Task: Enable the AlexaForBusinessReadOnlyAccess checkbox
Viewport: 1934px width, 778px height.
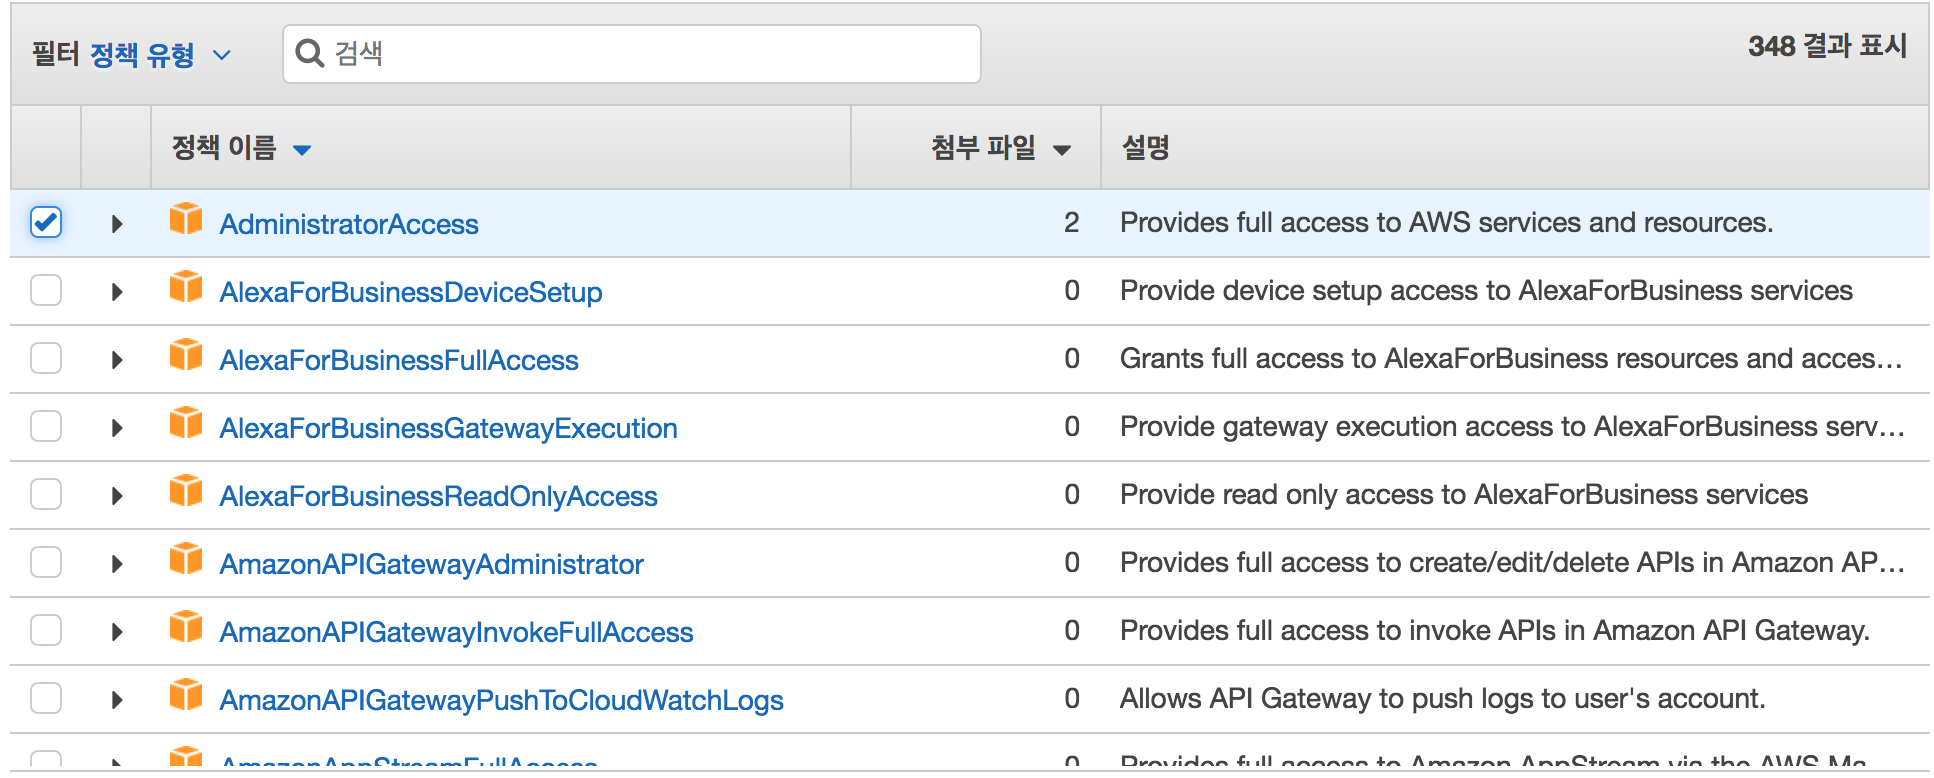Action: click(46, 494)
